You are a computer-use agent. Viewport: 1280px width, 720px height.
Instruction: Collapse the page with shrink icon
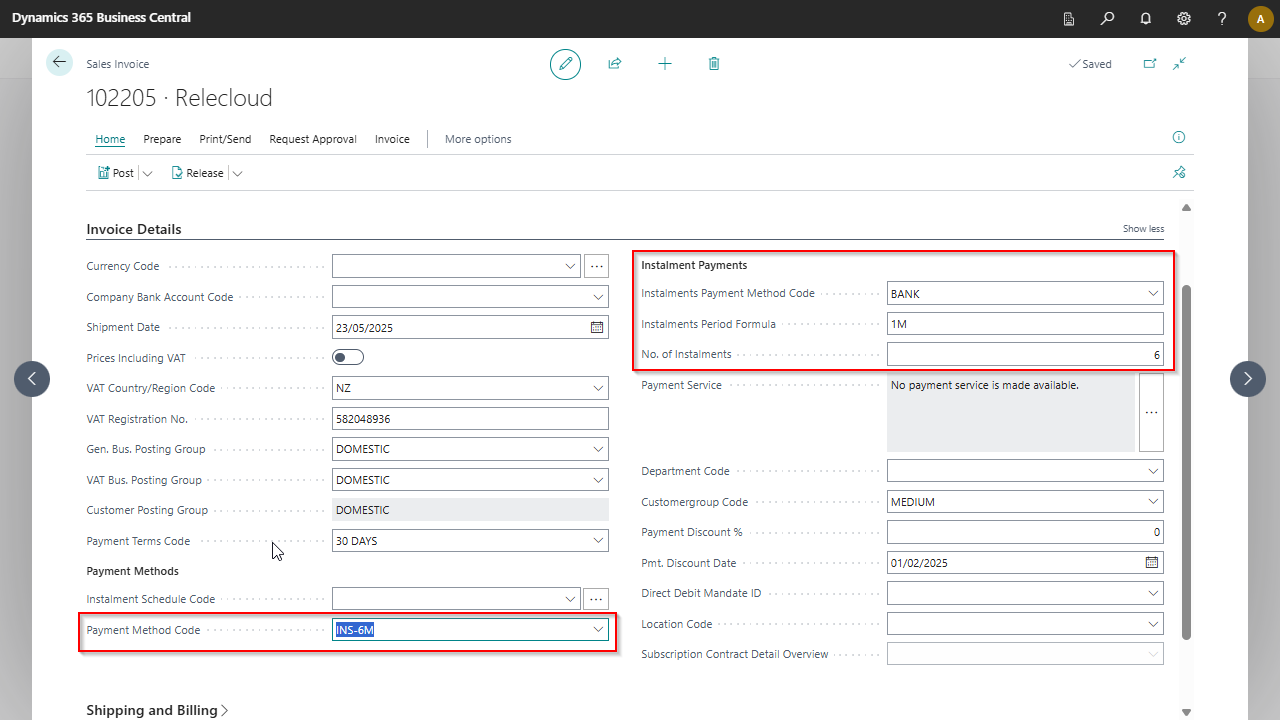pos(1180,64)
